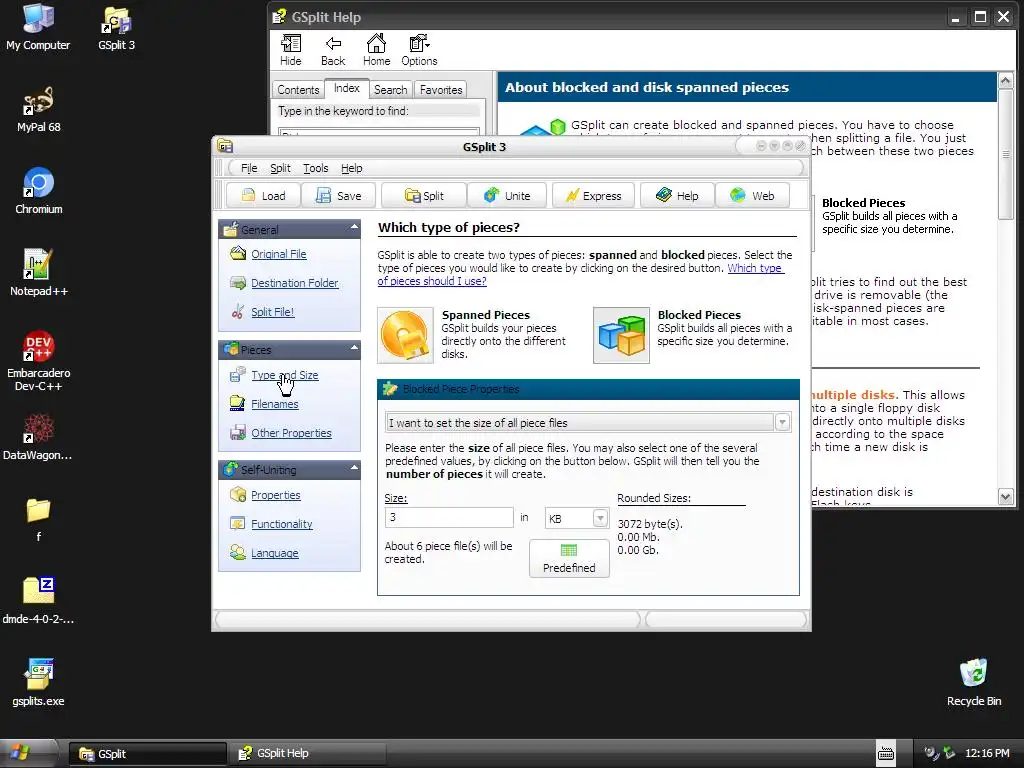Click the Type and Size link

coord(285,375)
